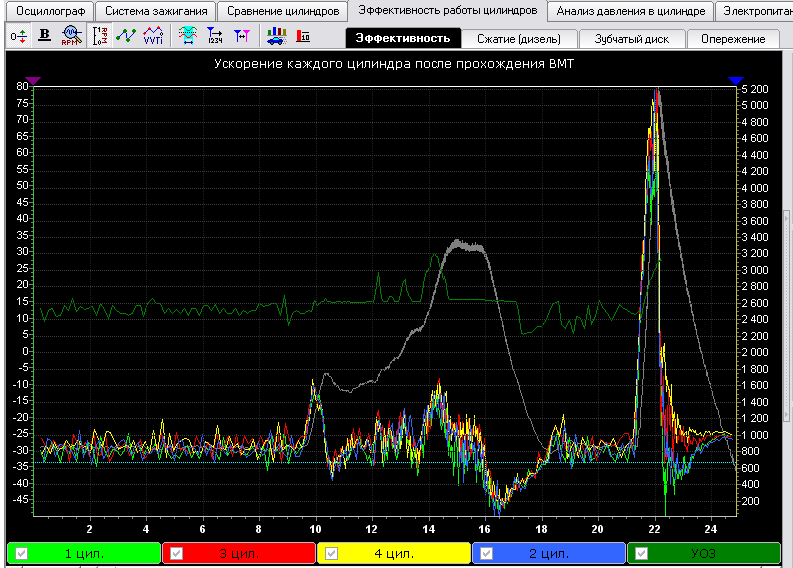The width and height of the screenshot is (793, 568).
Task: Switch to the Система зажигания tab
Action: pos(156,11)
